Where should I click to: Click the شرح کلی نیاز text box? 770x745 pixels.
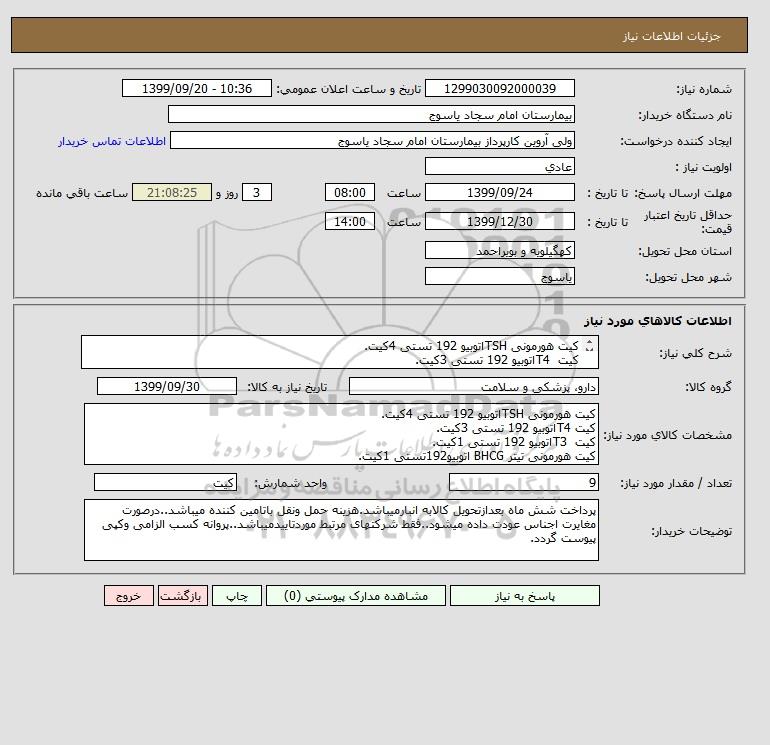[x=340, y=352]
